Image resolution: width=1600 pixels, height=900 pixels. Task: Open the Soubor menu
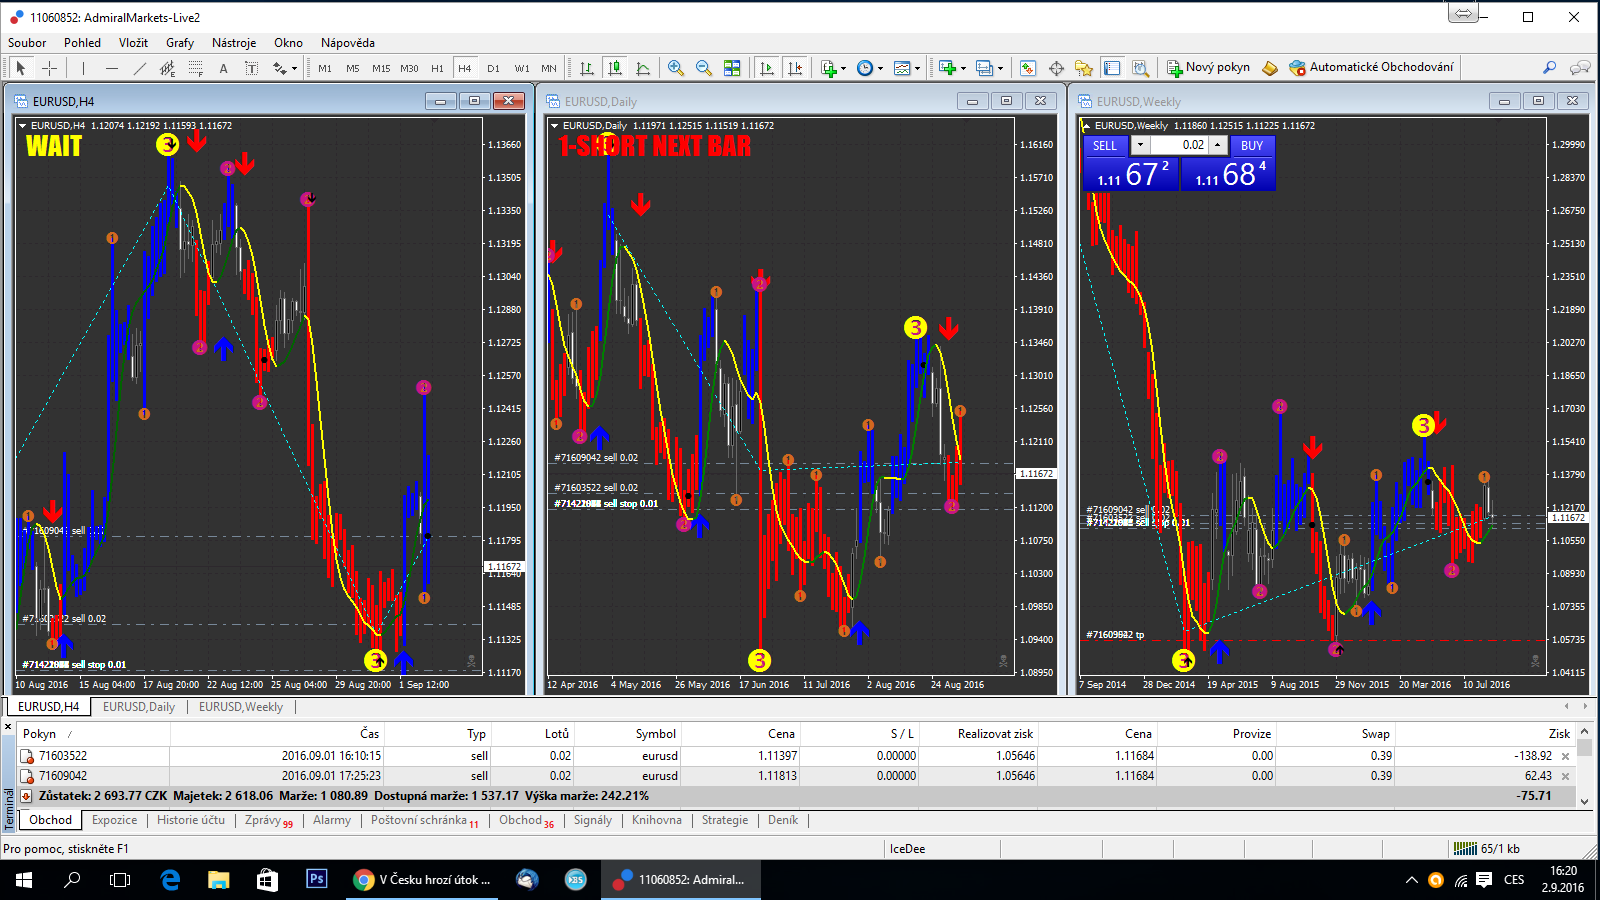pos(27,43)
